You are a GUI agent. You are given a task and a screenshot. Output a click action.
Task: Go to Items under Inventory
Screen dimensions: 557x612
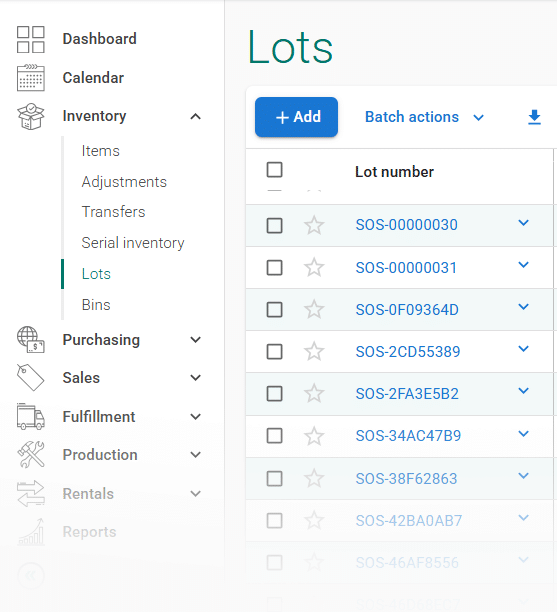(x=100, y=151)
